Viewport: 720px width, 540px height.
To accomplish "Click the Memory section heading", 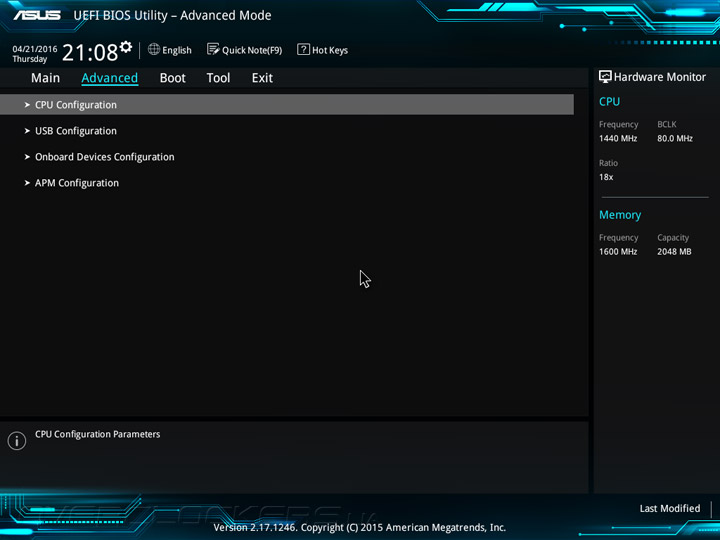I will [x=620, y=215].
